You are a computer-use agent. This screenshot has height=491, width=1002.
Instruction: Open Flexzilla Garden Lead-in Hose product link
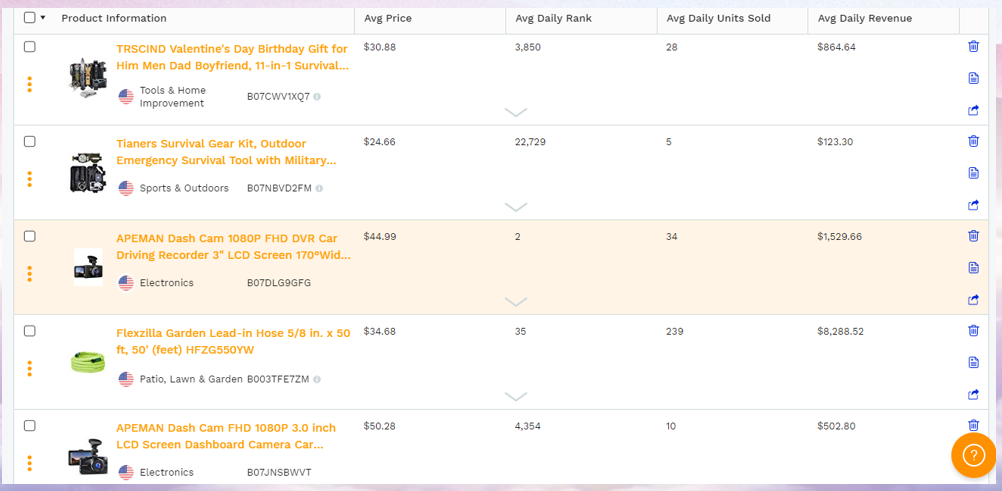[233, 341]
